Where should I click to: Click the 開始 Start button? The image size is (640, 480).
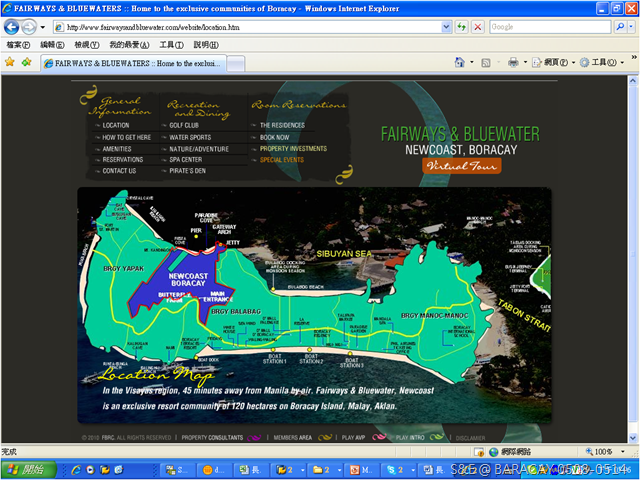(x=29, y=470)
